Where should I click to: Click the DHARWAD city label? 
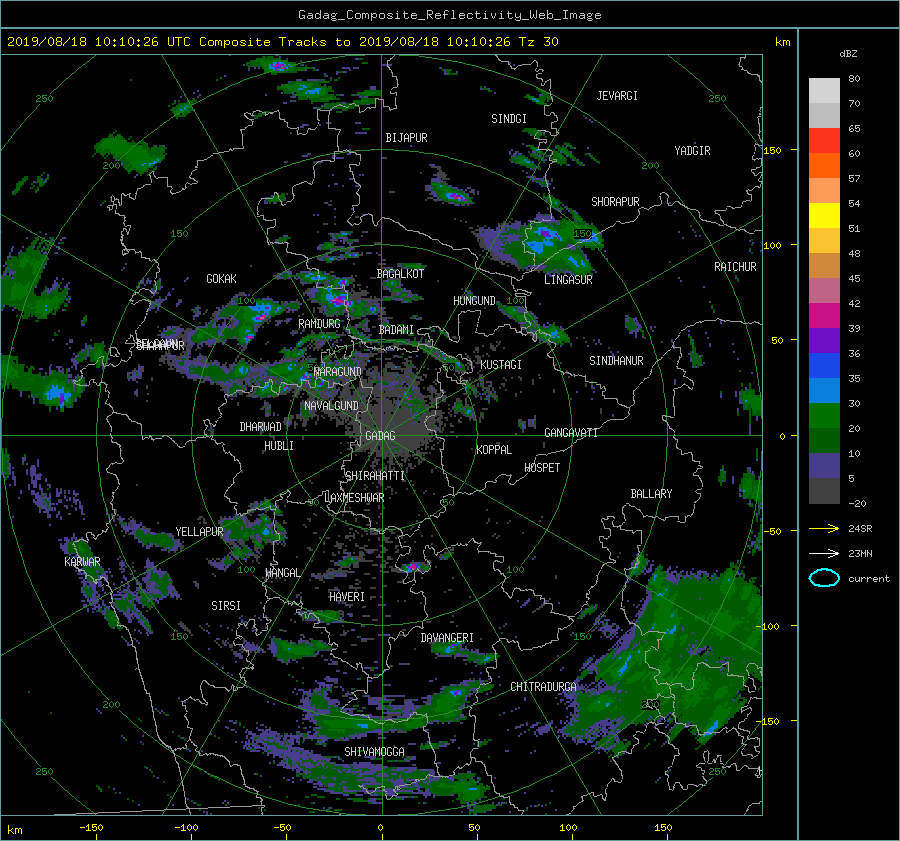tap(260, 427)
